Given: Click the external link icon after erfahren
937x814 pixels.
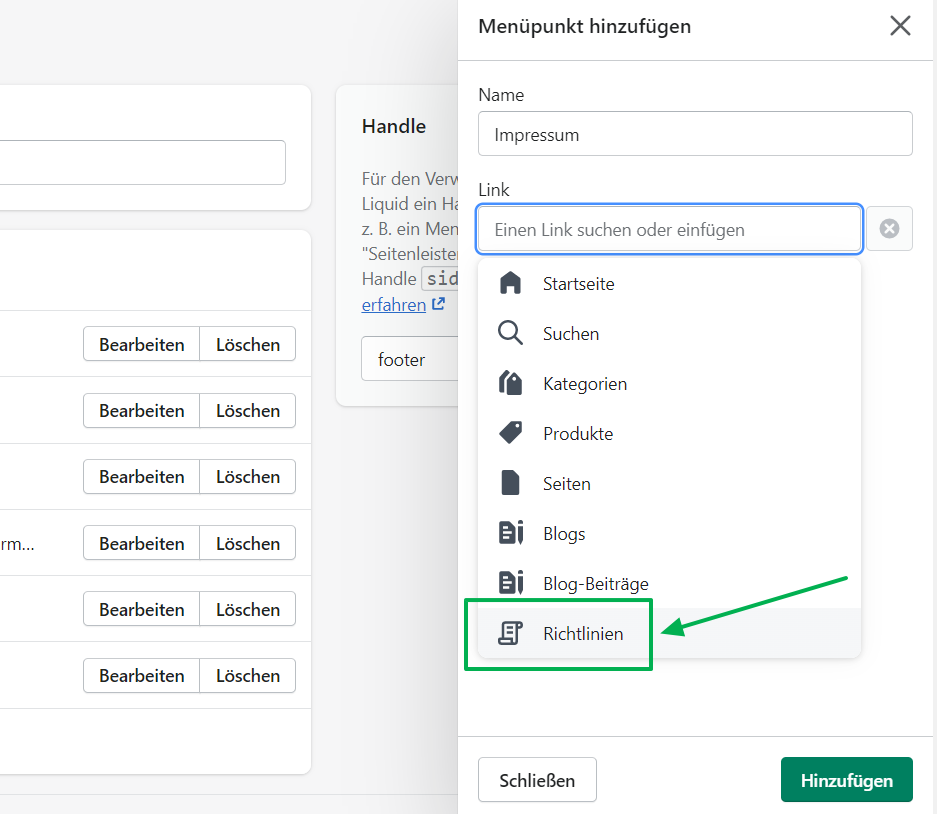Looking at the screenshot, I should point(439,304).
